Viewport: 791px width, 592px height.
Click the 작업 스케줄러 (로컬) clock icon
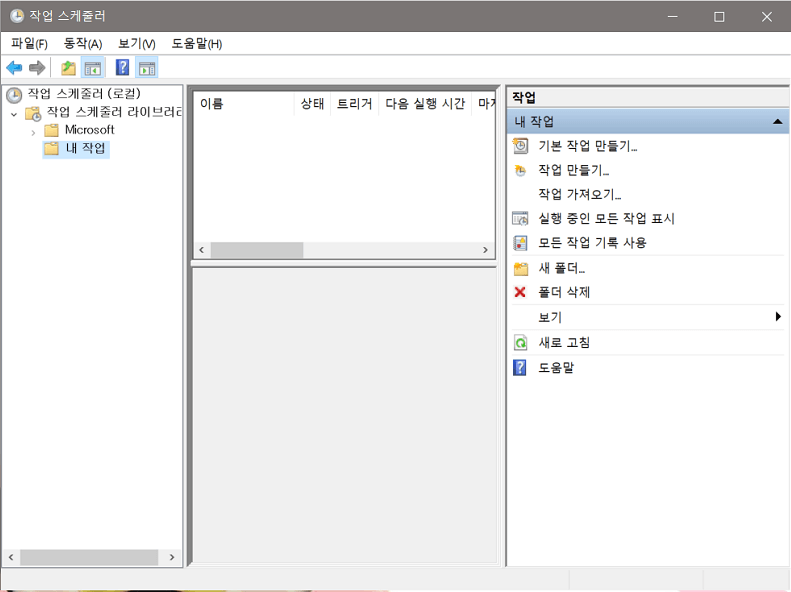point(14,95)
